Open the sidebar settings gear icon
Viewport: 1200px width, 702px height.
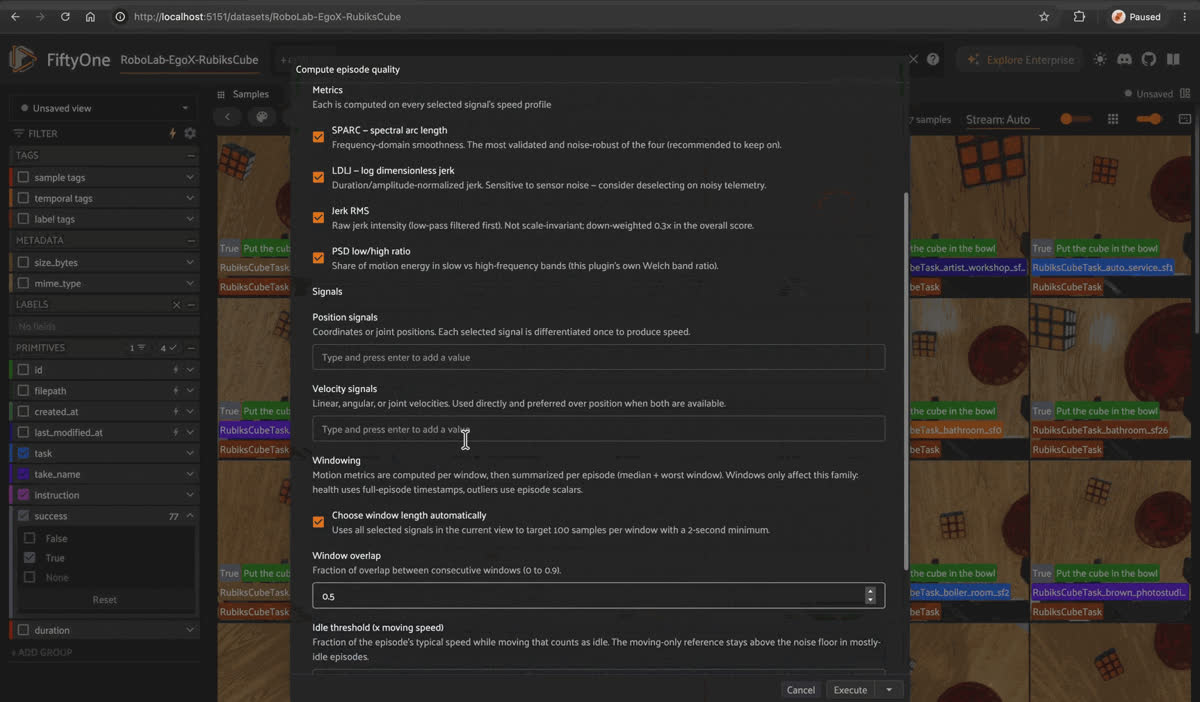coord(190,133)
